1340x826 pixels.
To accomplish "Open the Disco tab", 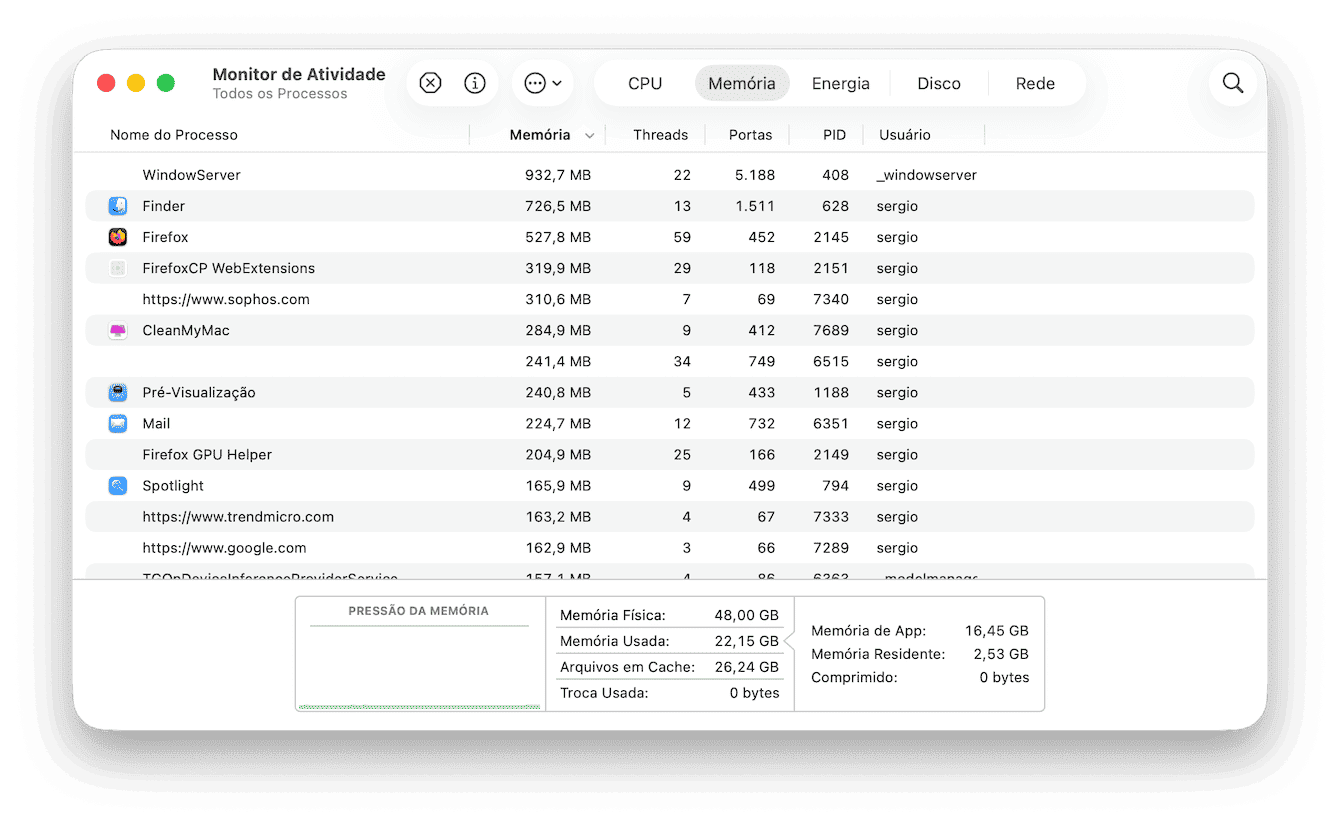I will pos(939,83).
